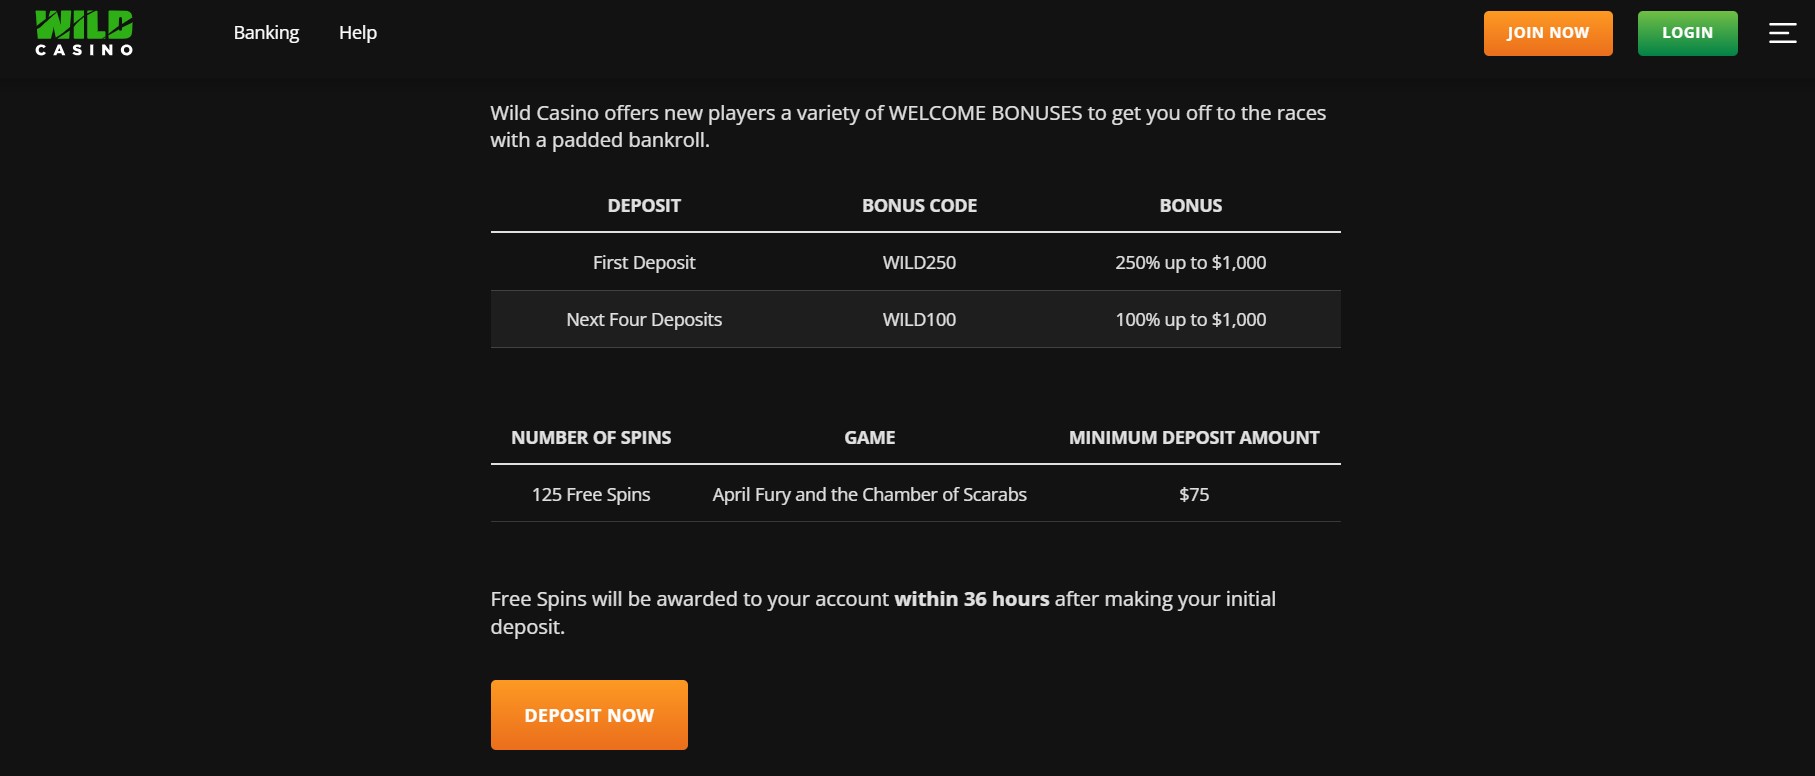The width and height of the screenshot is (1815, 776).
Task: Hit the DEPOSIT NOW button
Action: click(x=589, y=715)
